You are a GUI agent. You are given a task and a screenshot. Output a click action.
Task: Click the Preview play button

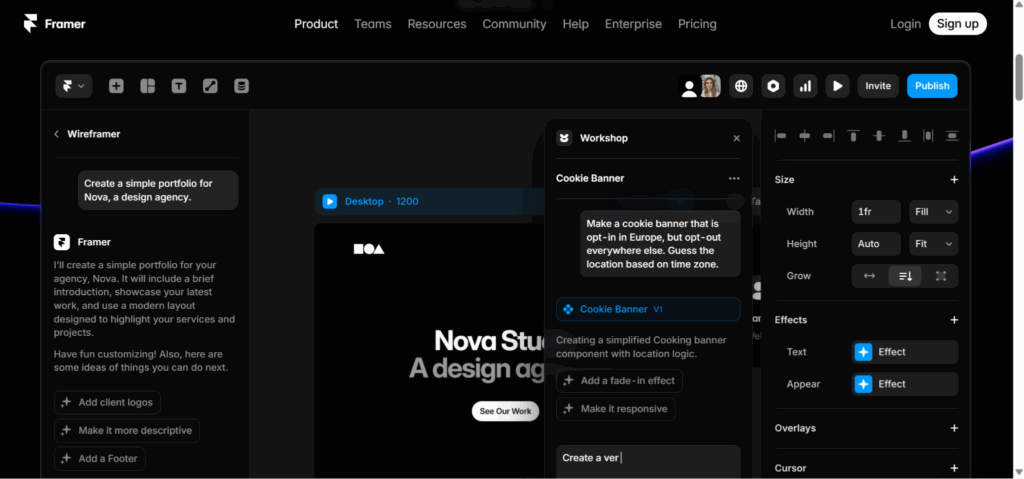(x=837, y=86)
